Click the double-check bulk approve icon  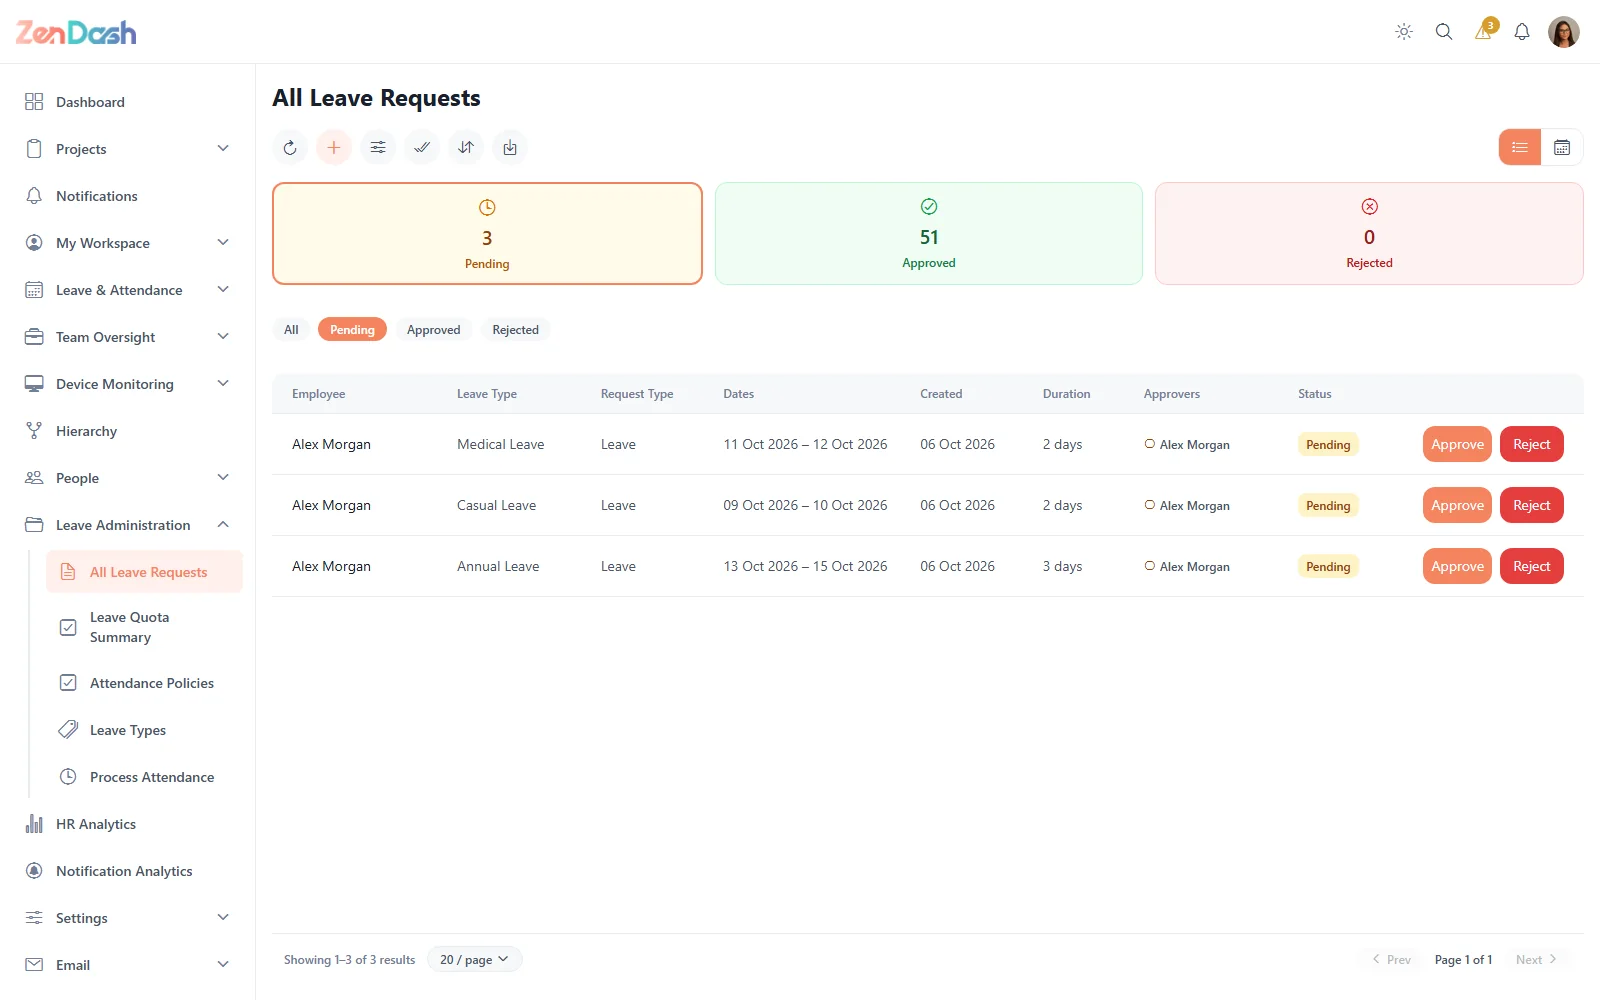pos(422,148)
